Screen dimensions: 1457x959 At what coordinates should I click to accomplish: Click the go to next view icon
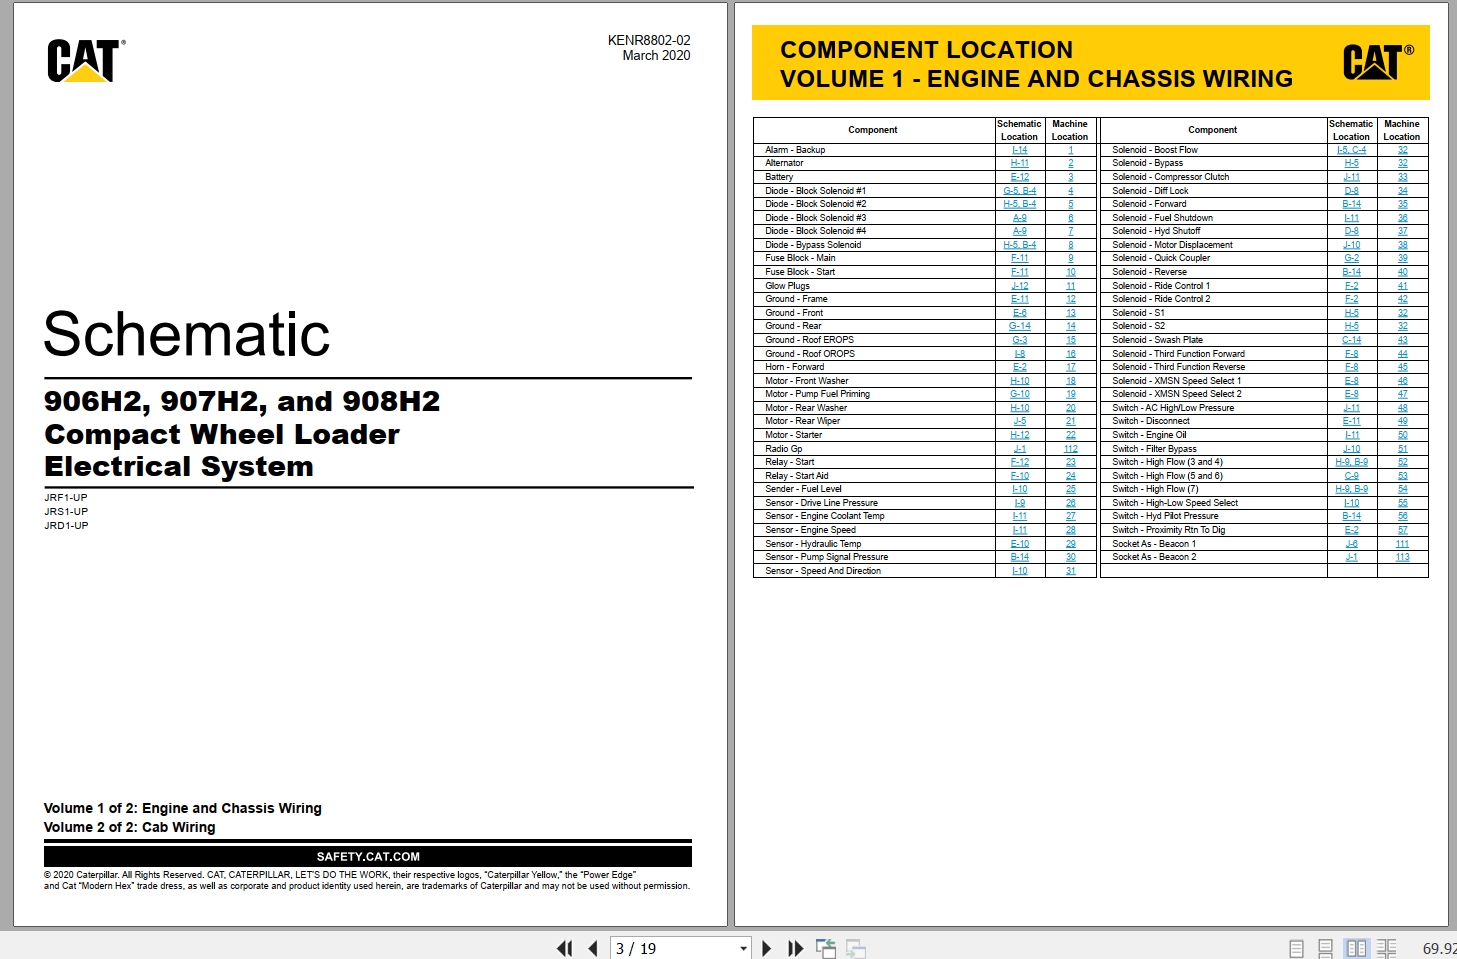click(856, 948)
